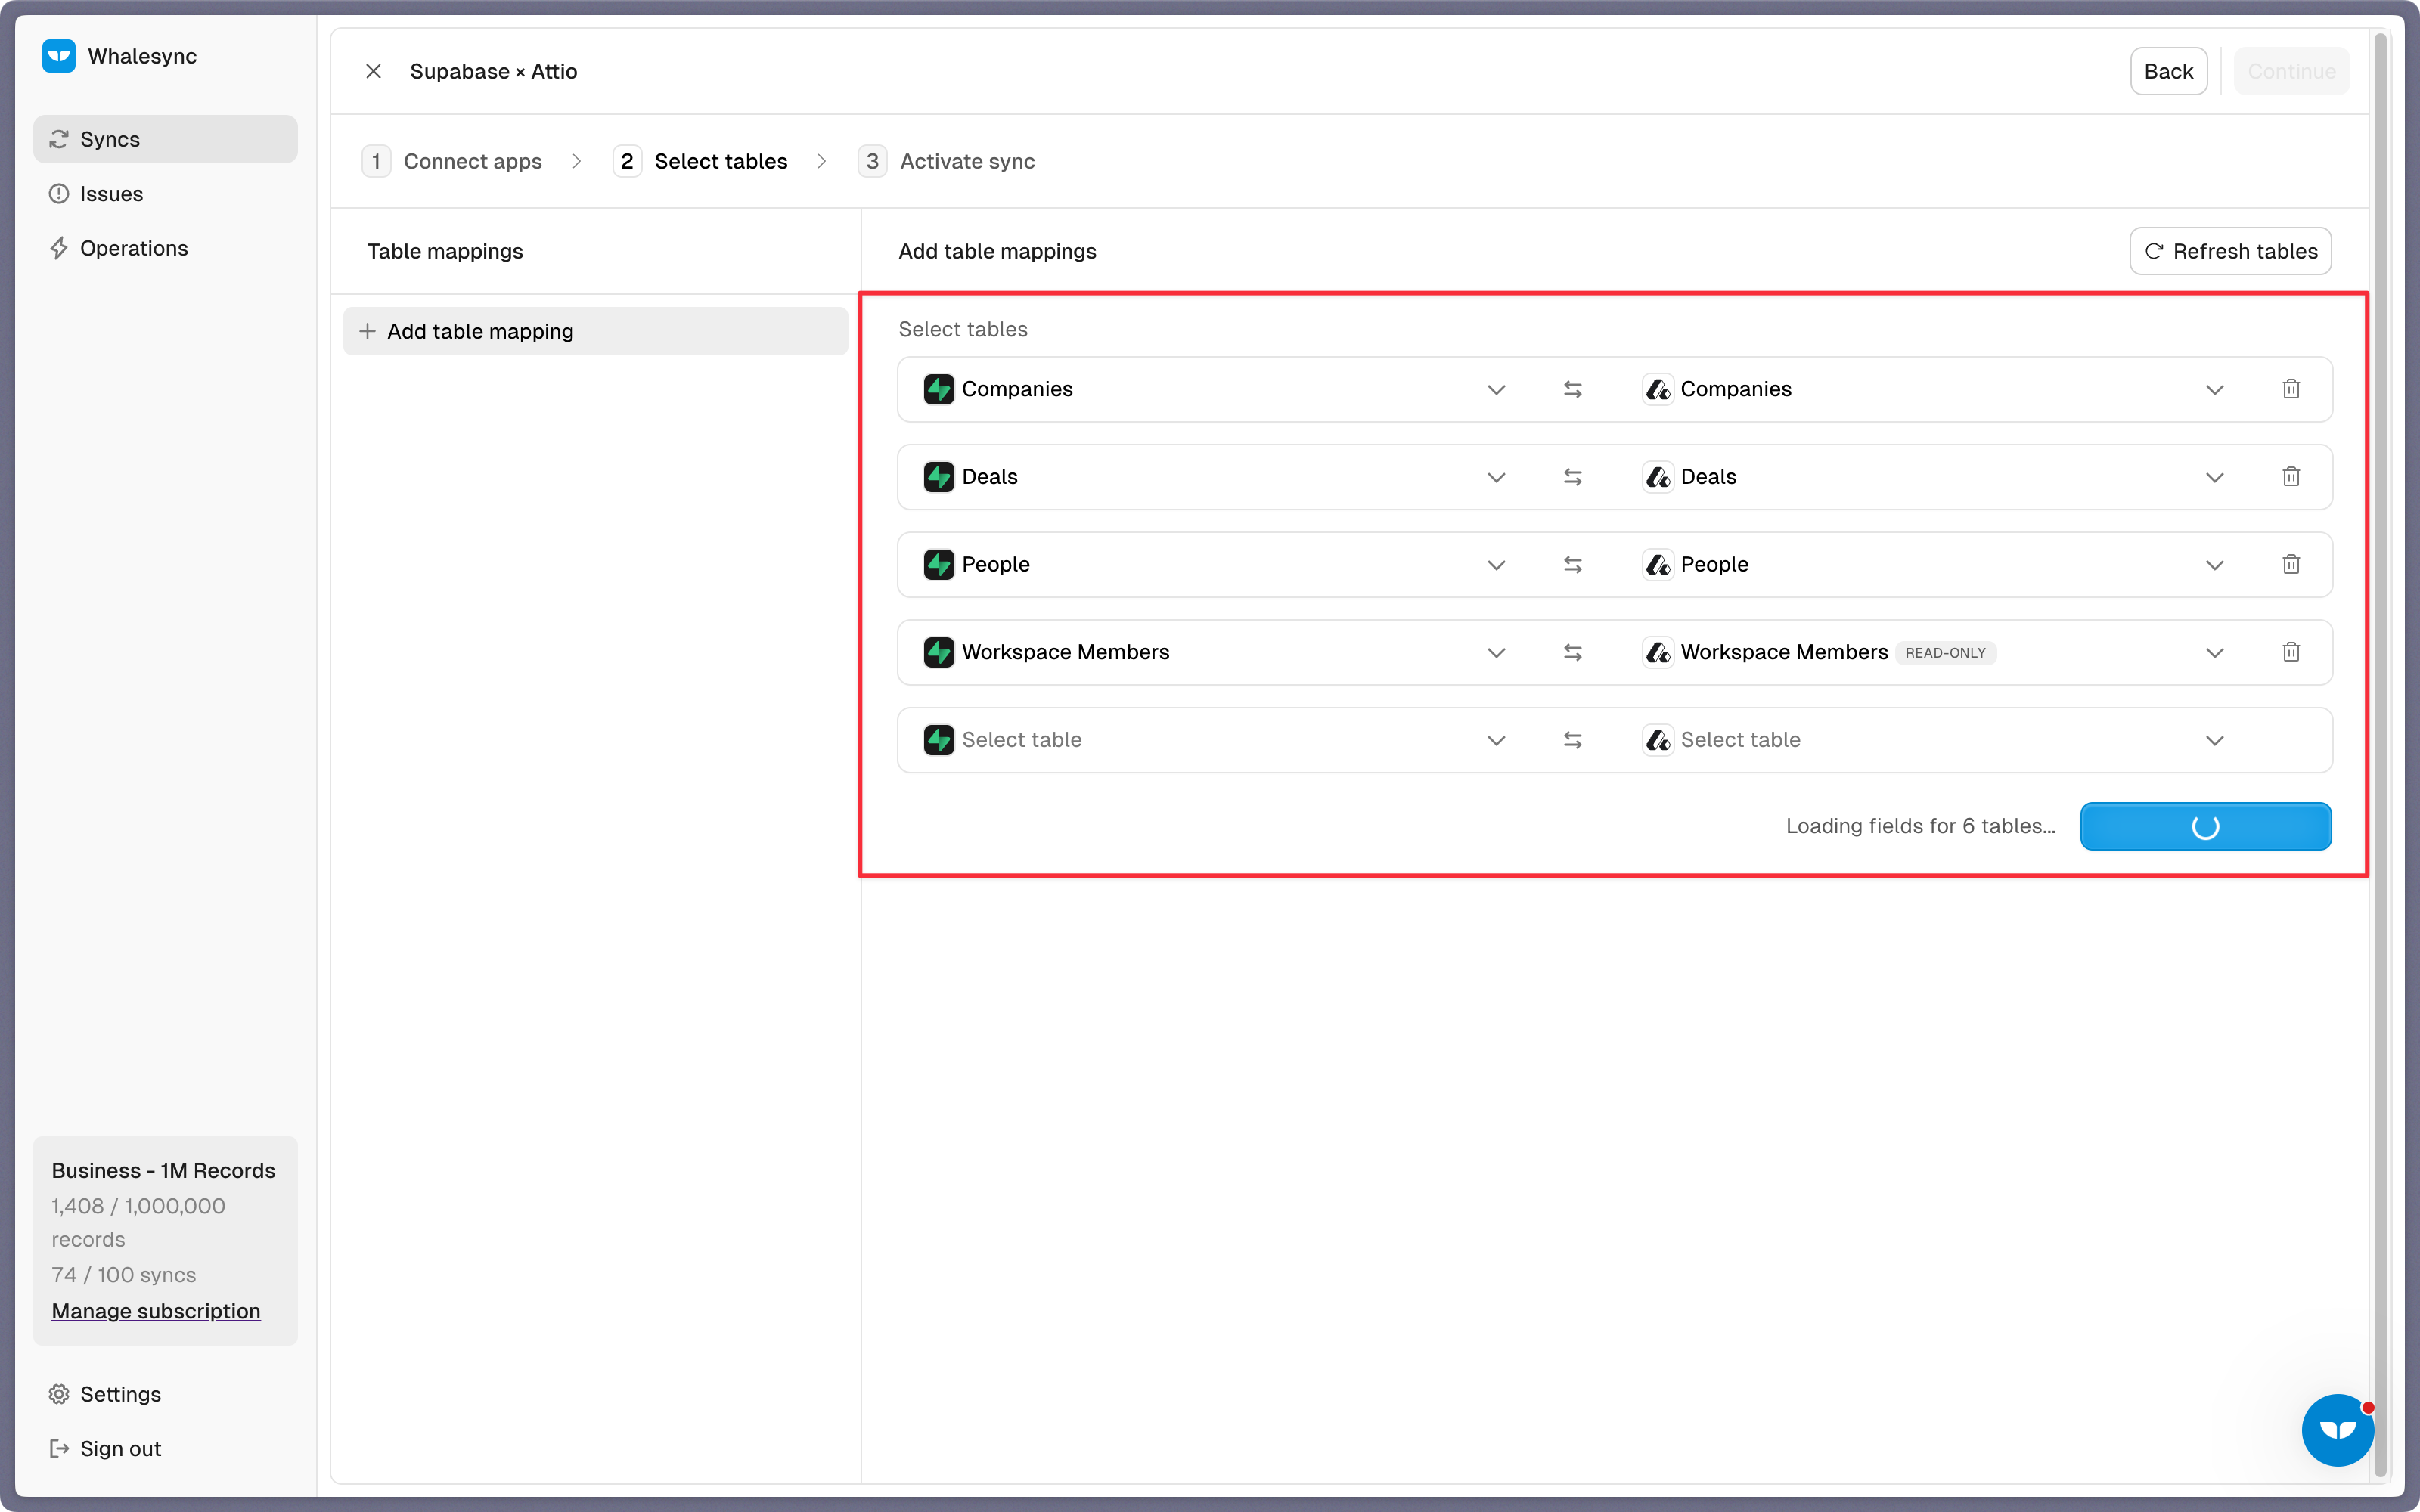Click the Whalesync brand name

142,56
